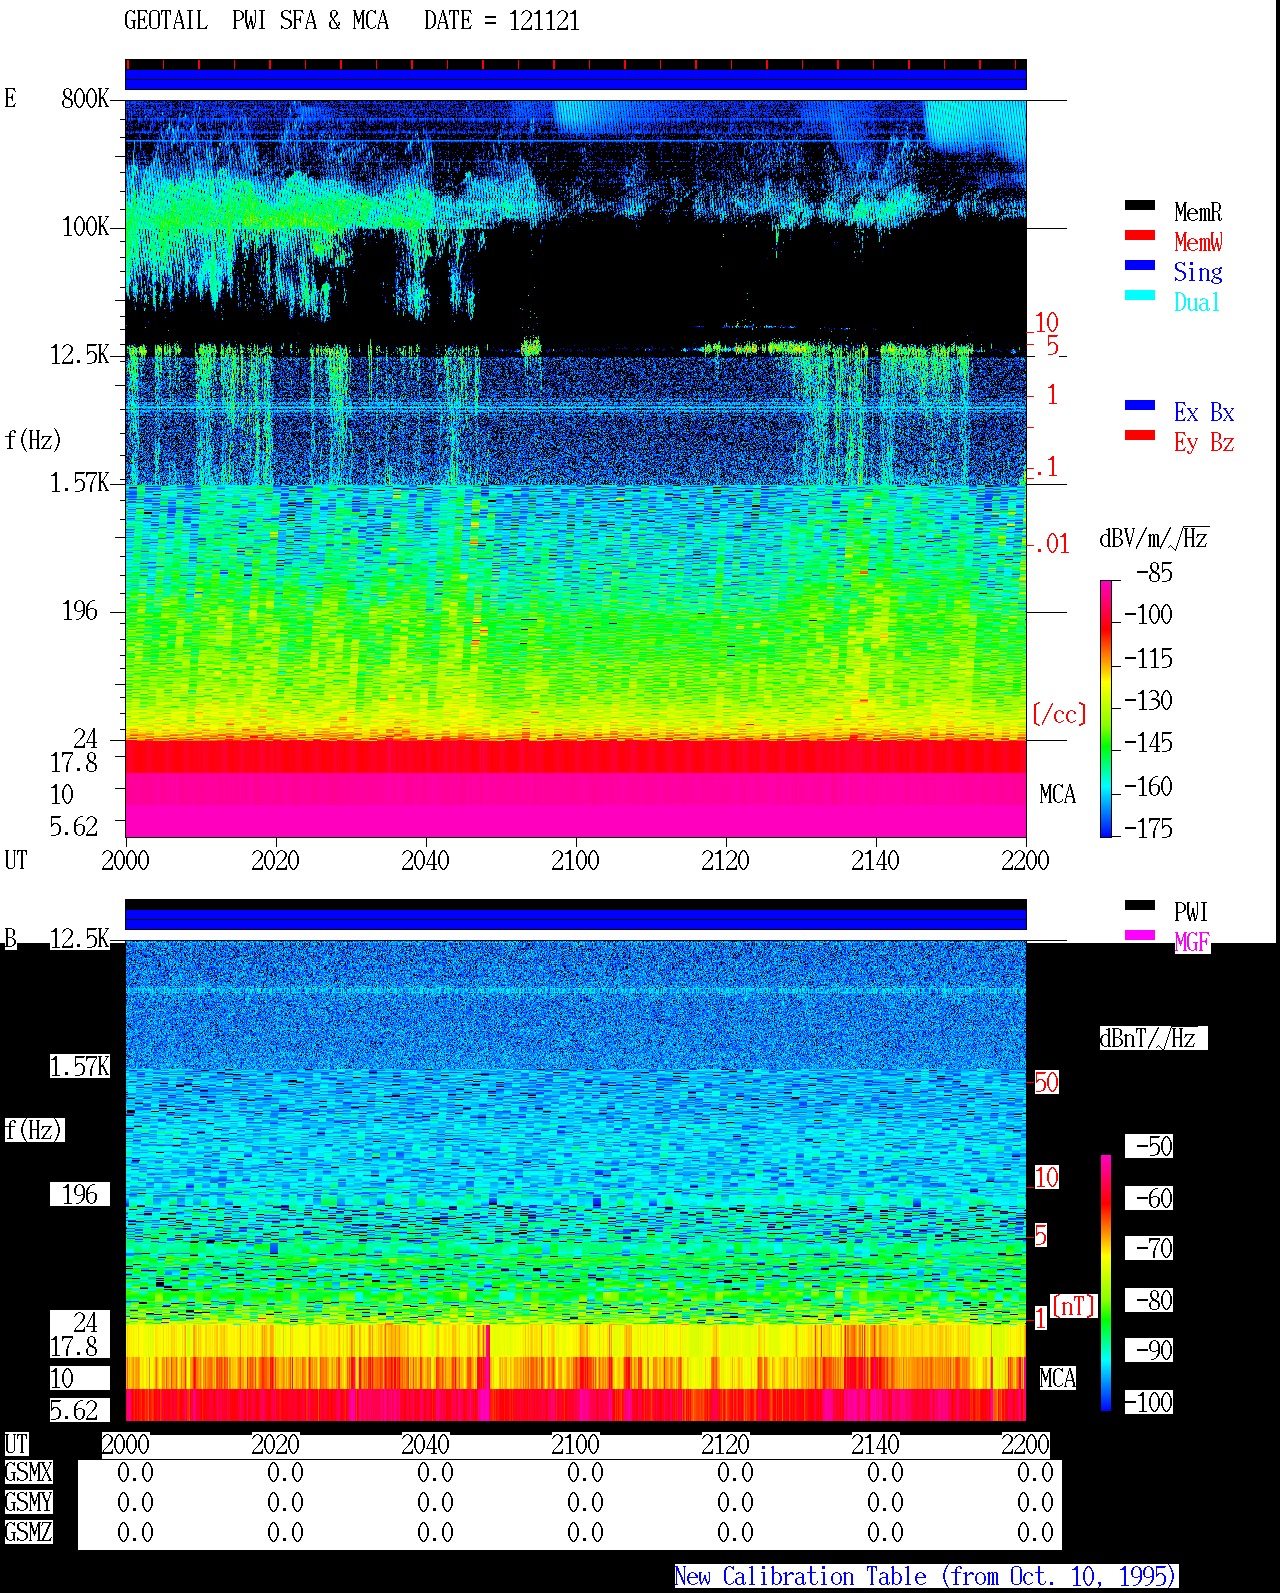Click the red [/cc] density unit label
Image resolution: width=1280 pixels, height=1593 pixels.
[x=1059, y=714]
